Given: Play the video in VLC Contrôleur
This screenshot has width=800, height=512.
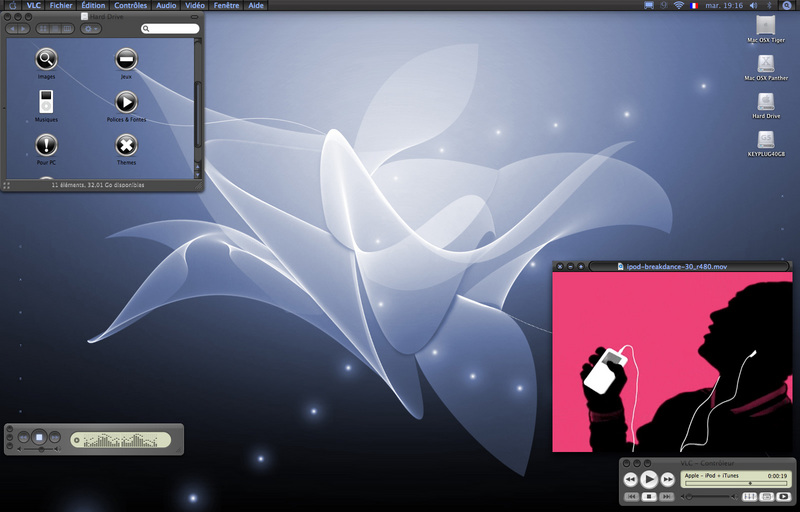Looking at the screenshot, I should (x=649, y=479).
